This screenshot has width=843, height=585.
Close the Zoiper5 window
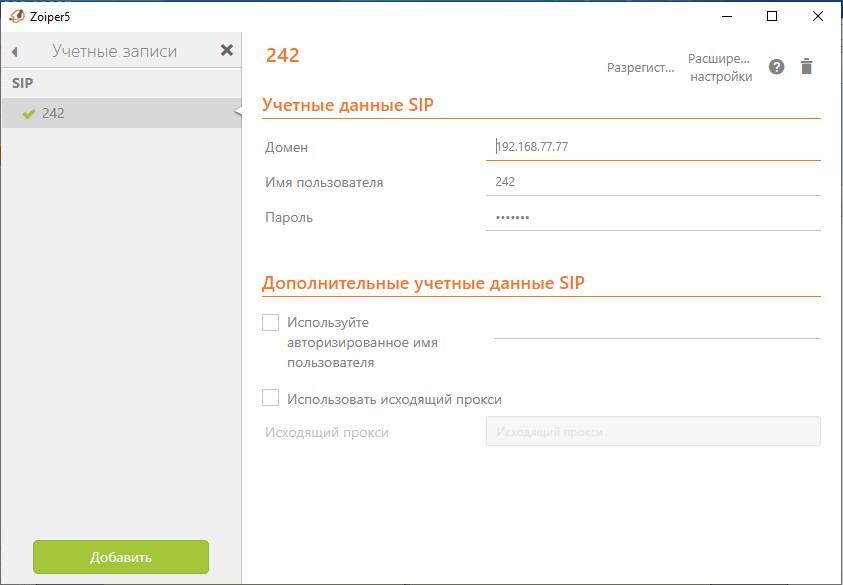(x=818, y=17)
